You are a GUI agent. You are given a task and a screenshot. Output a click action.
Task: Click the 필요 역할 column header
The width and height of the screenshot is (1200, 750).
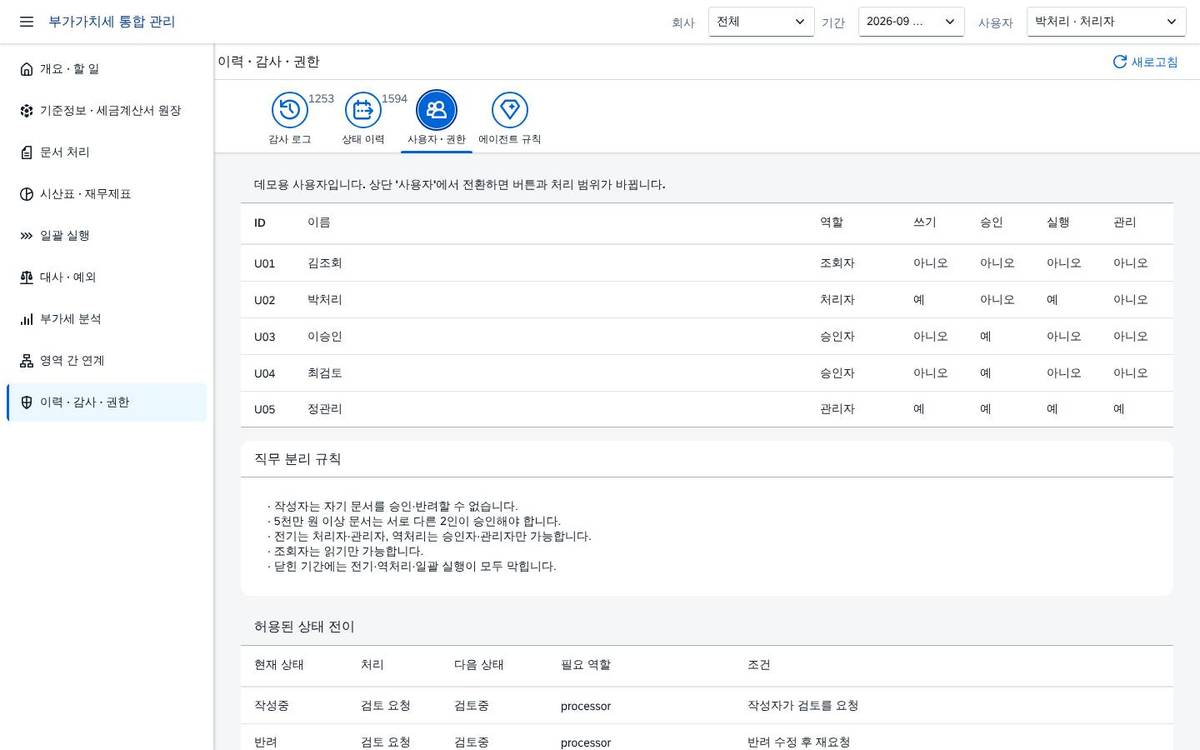586,665
